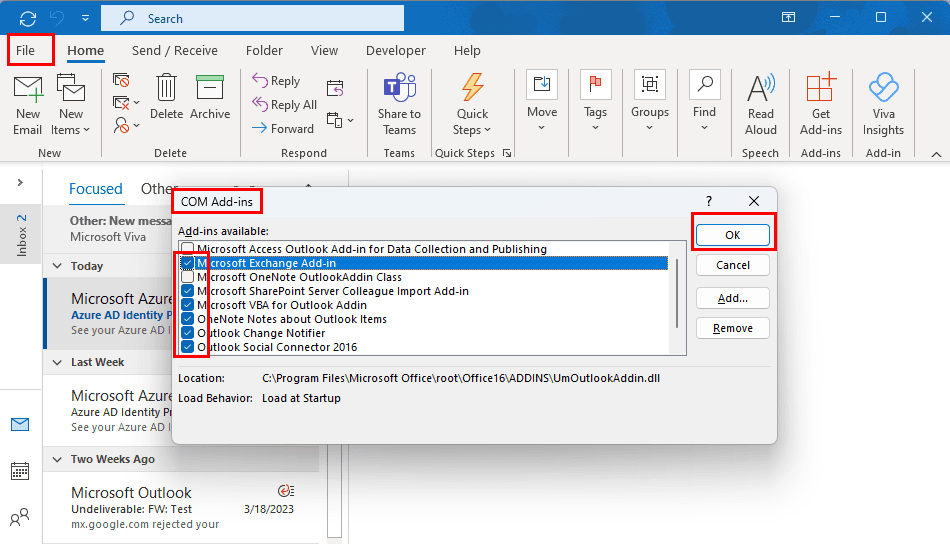The height and width of the screenshot is (544, 950).
Task: Open the Tags flag menu
Action: tap(595, 102)
